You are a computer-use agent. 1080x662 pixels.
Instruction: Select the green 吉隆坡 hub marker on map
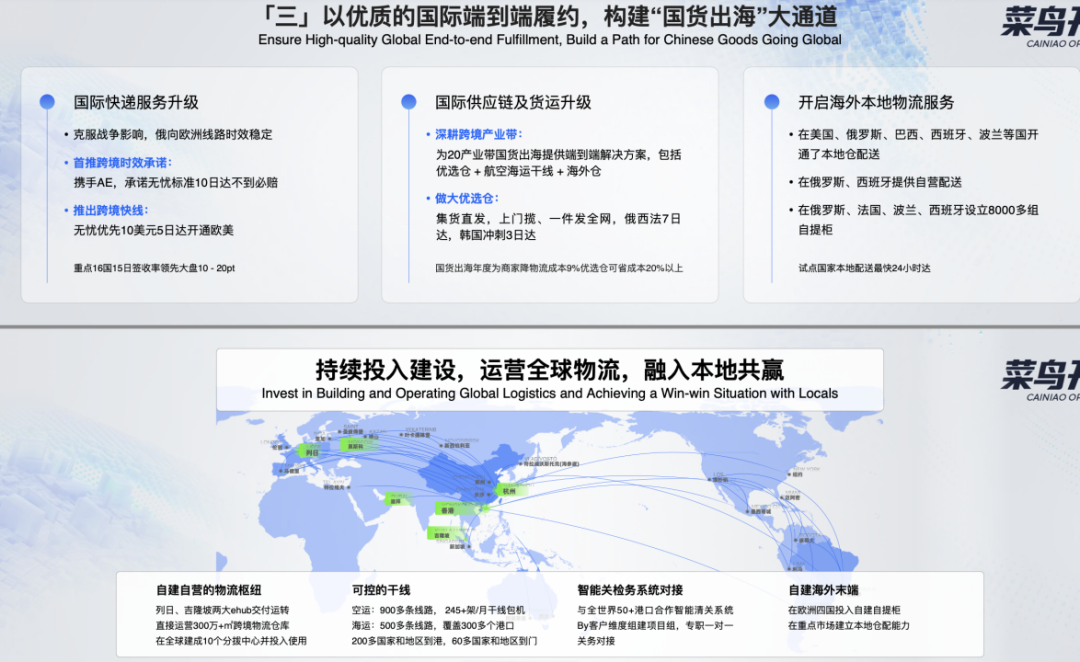[442, 534]
